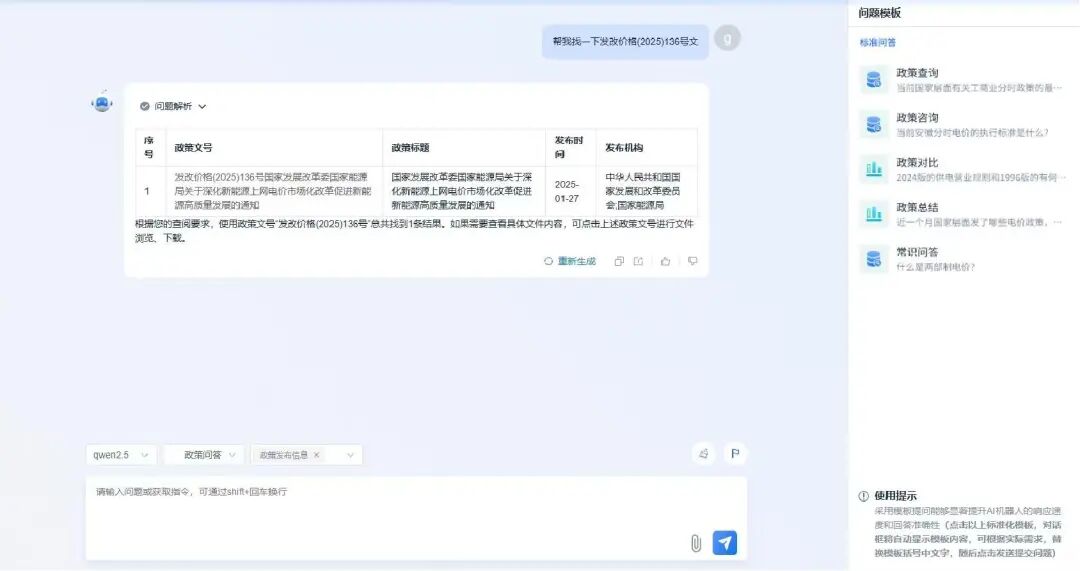The height and width of the screenshot is (571, 1080).
Task: Choose the 政策咨询 template
Action: click(x=962, y=125)
